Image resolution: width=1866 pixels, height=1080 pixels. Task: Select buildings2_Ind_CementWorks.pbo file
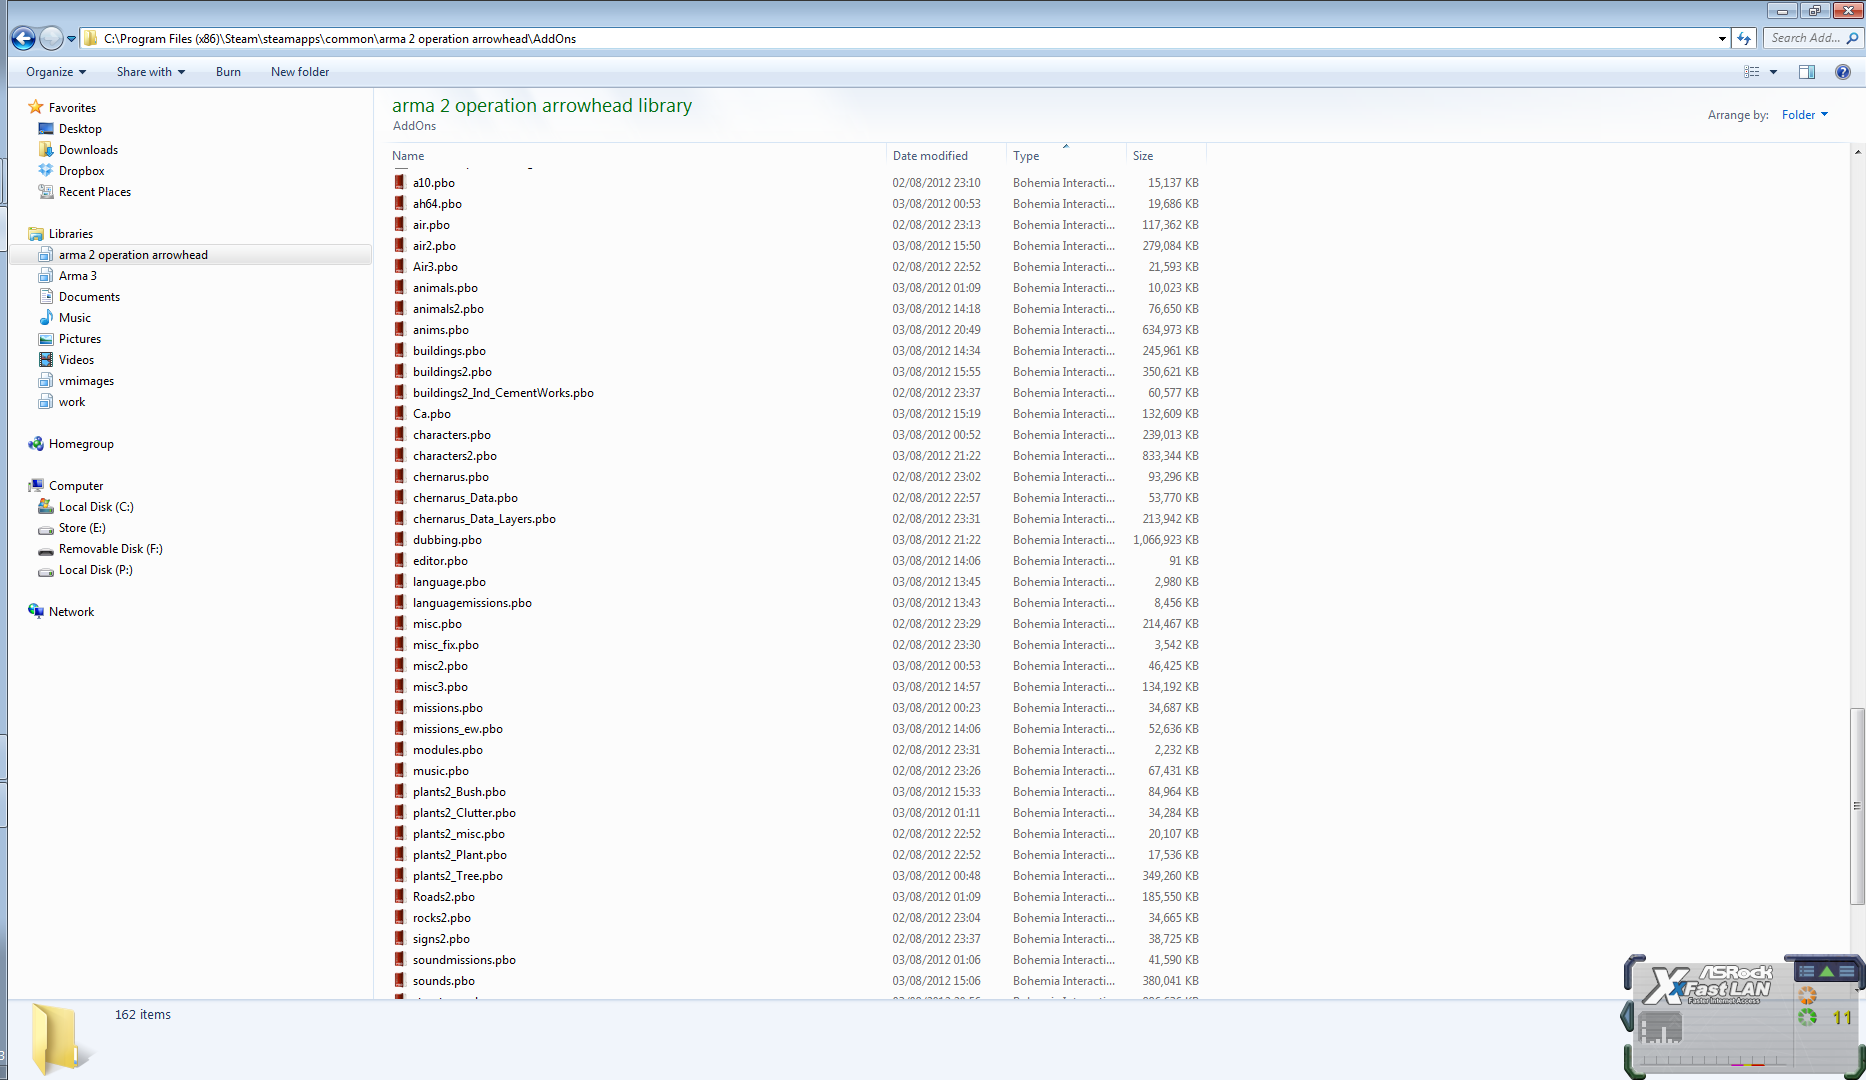click(503, 393)
